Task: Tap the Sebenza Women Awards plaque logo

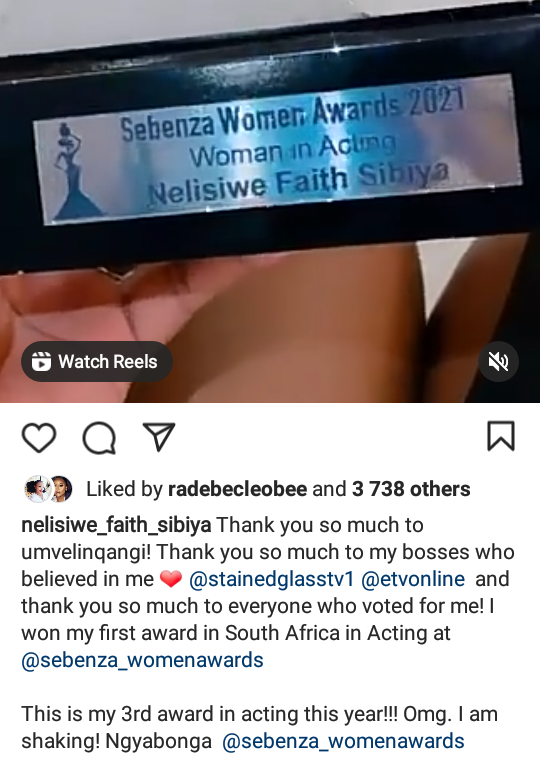Action: (74, 171)
